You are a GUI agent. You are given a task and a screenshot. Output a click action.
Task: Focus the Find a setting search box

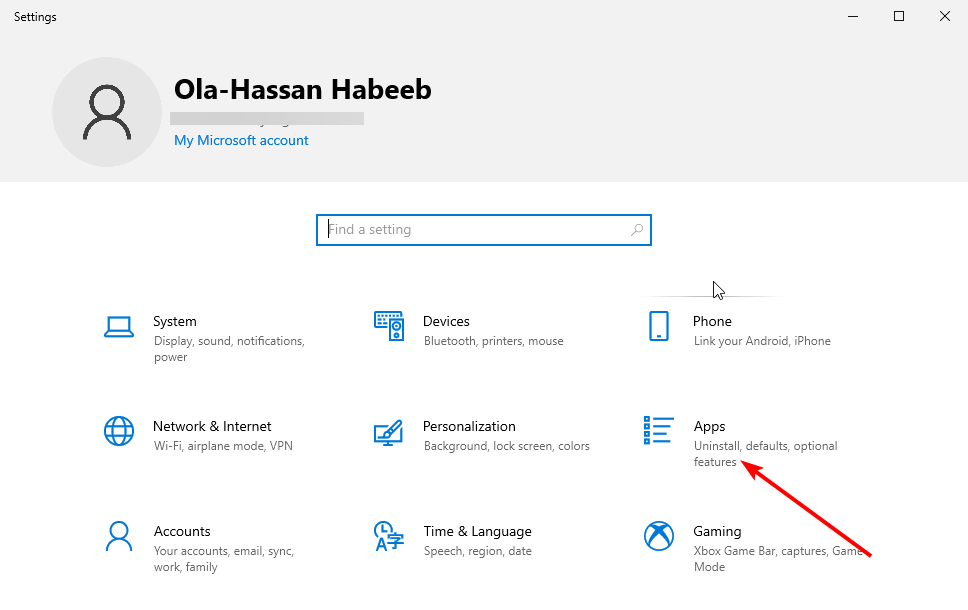pos(483,230)
